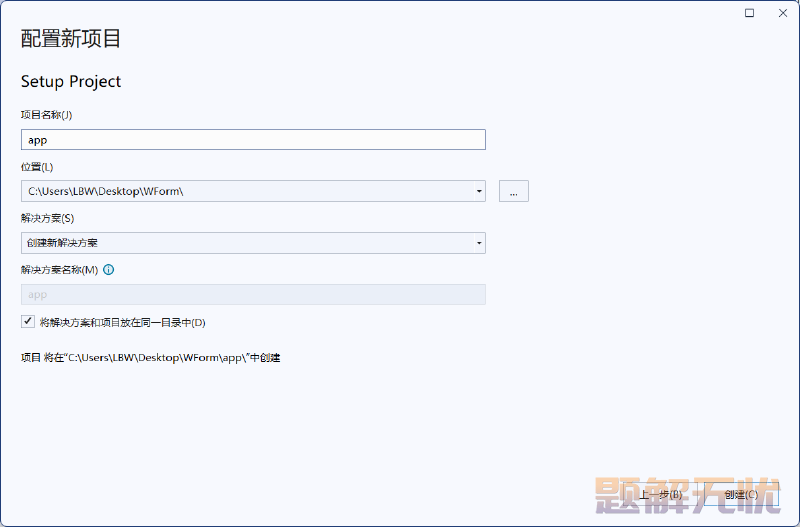The image size is (800, 527).
Task: Uncheck place solution and project in same directory
Action: click(x=28, y=321)
